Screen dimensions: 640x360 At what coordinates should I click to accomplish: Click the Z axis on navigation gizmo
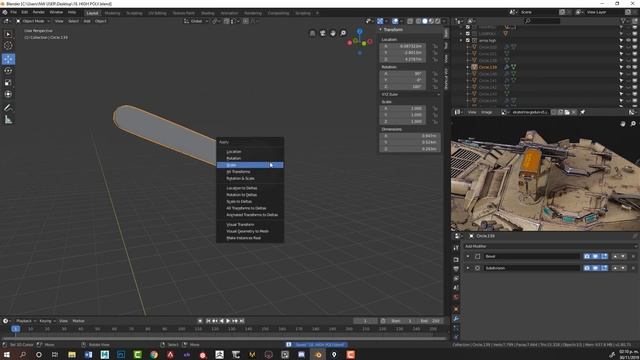tap(360, 31)
